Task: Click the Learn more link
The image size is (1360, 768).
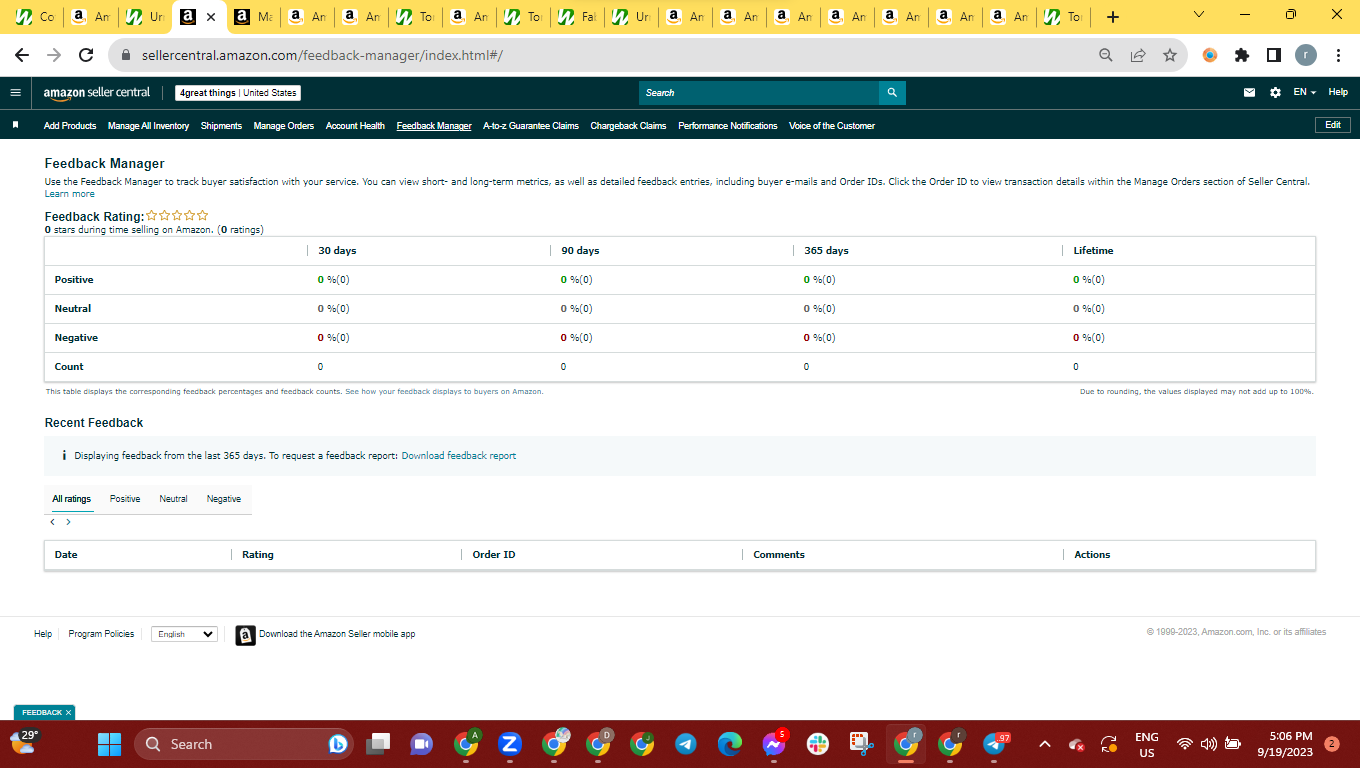Action: tap(70, 194)
